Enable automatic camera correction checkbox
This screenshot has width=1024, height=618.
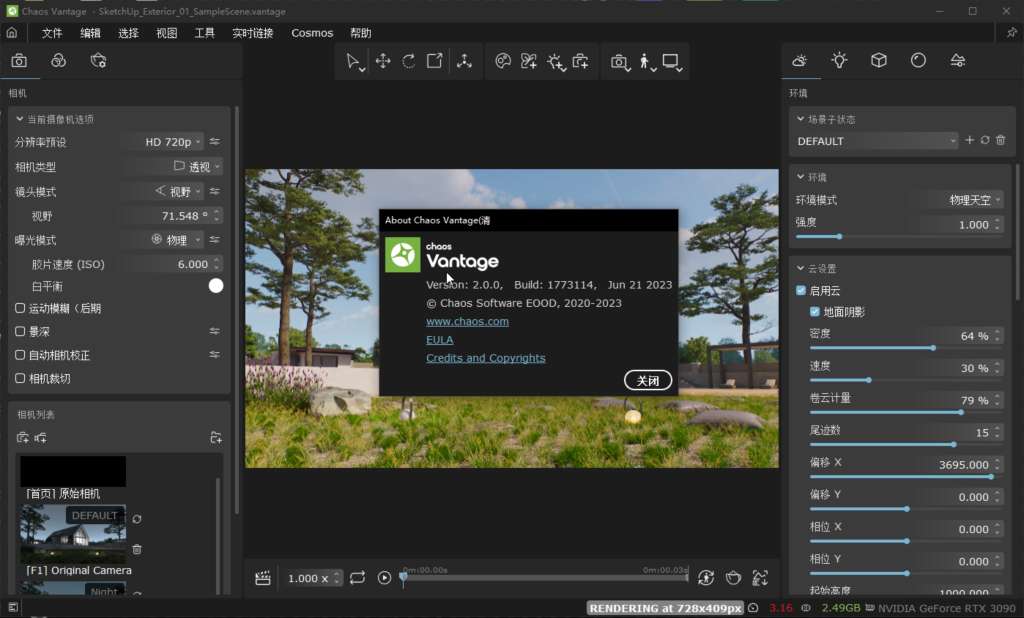coord(20,355)
